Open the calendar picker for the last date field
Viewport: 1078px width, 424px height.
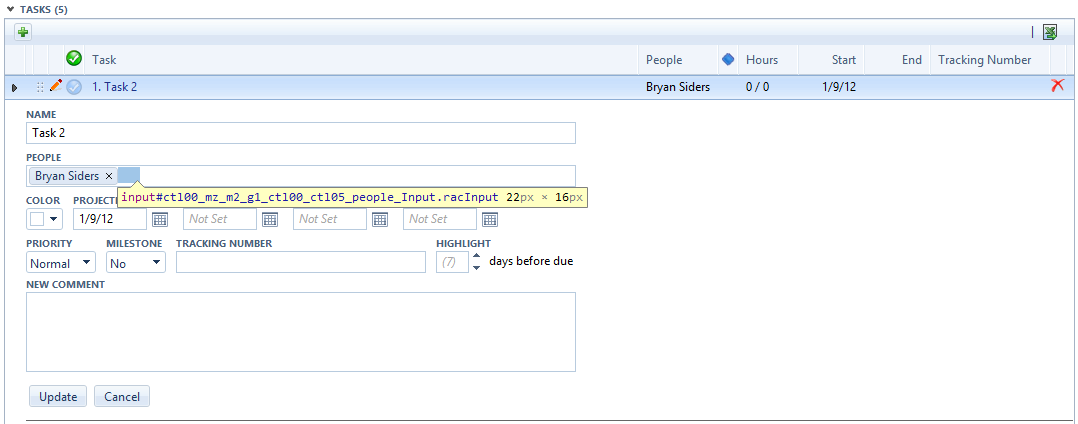[490, 219]
